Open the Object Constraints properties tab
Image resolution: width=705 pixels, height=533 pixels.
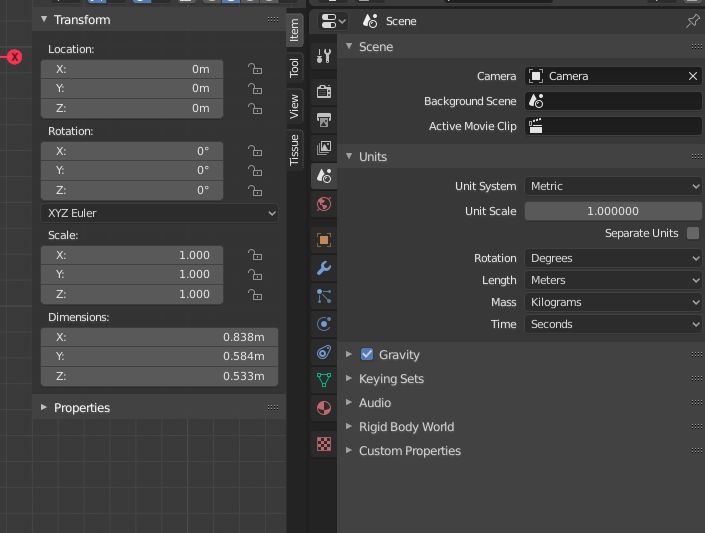324,352
